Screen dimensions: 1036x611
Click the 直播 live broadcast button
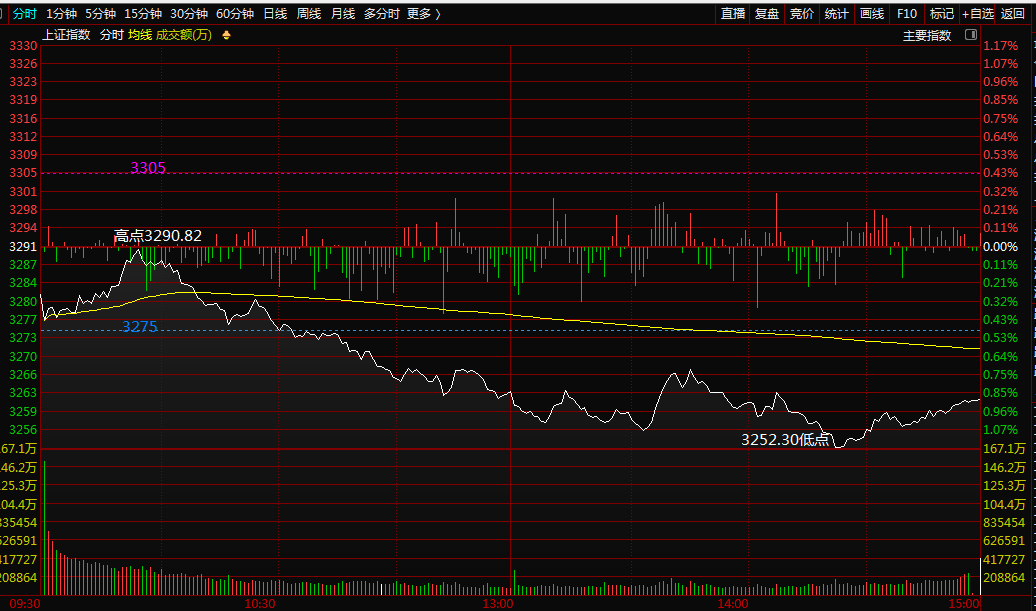[733, 13]
